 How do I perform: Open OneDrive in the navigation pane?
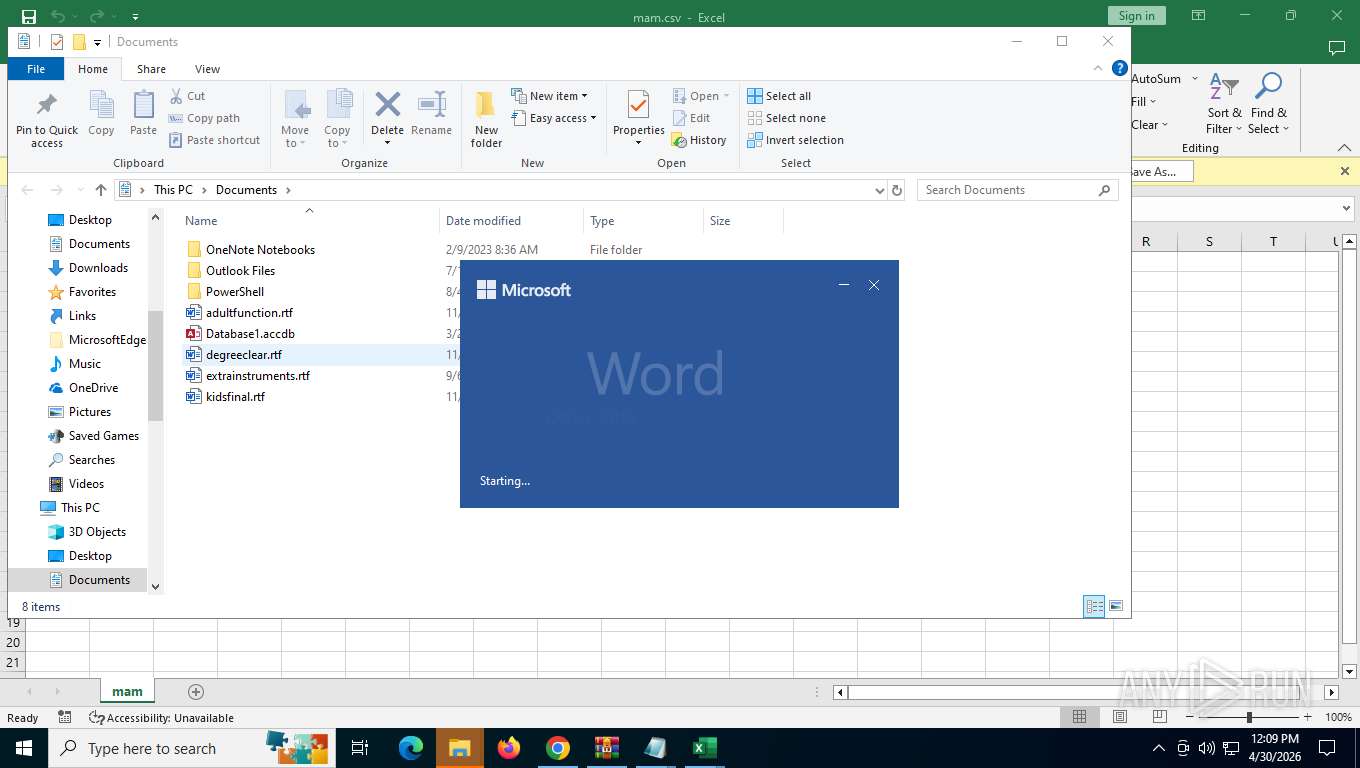point(93,388)
